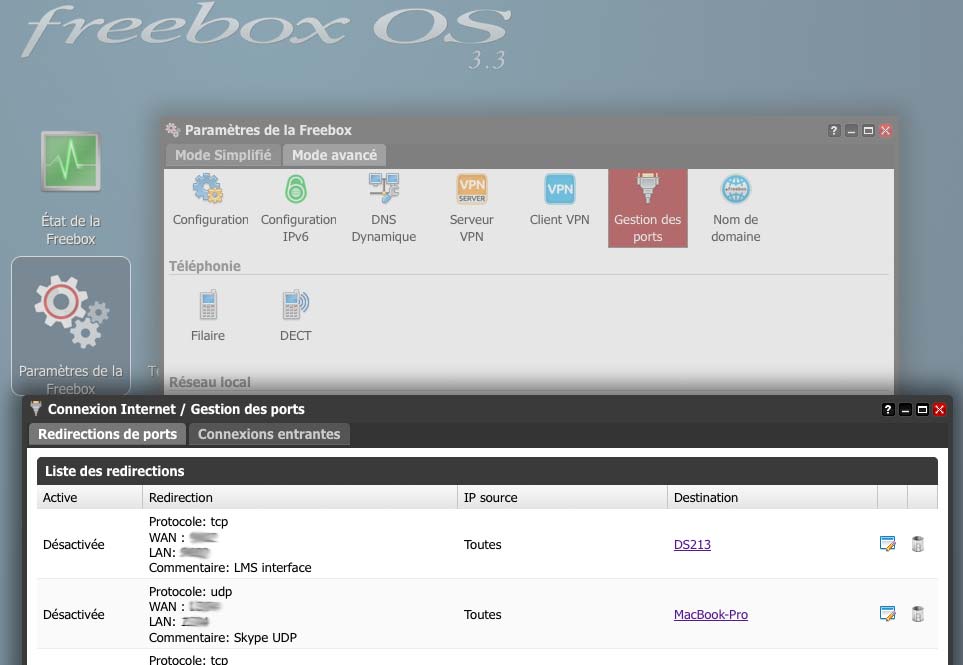Sort by the IP source column header
This screenshot has width=963, height=665.
pos(490,497)
